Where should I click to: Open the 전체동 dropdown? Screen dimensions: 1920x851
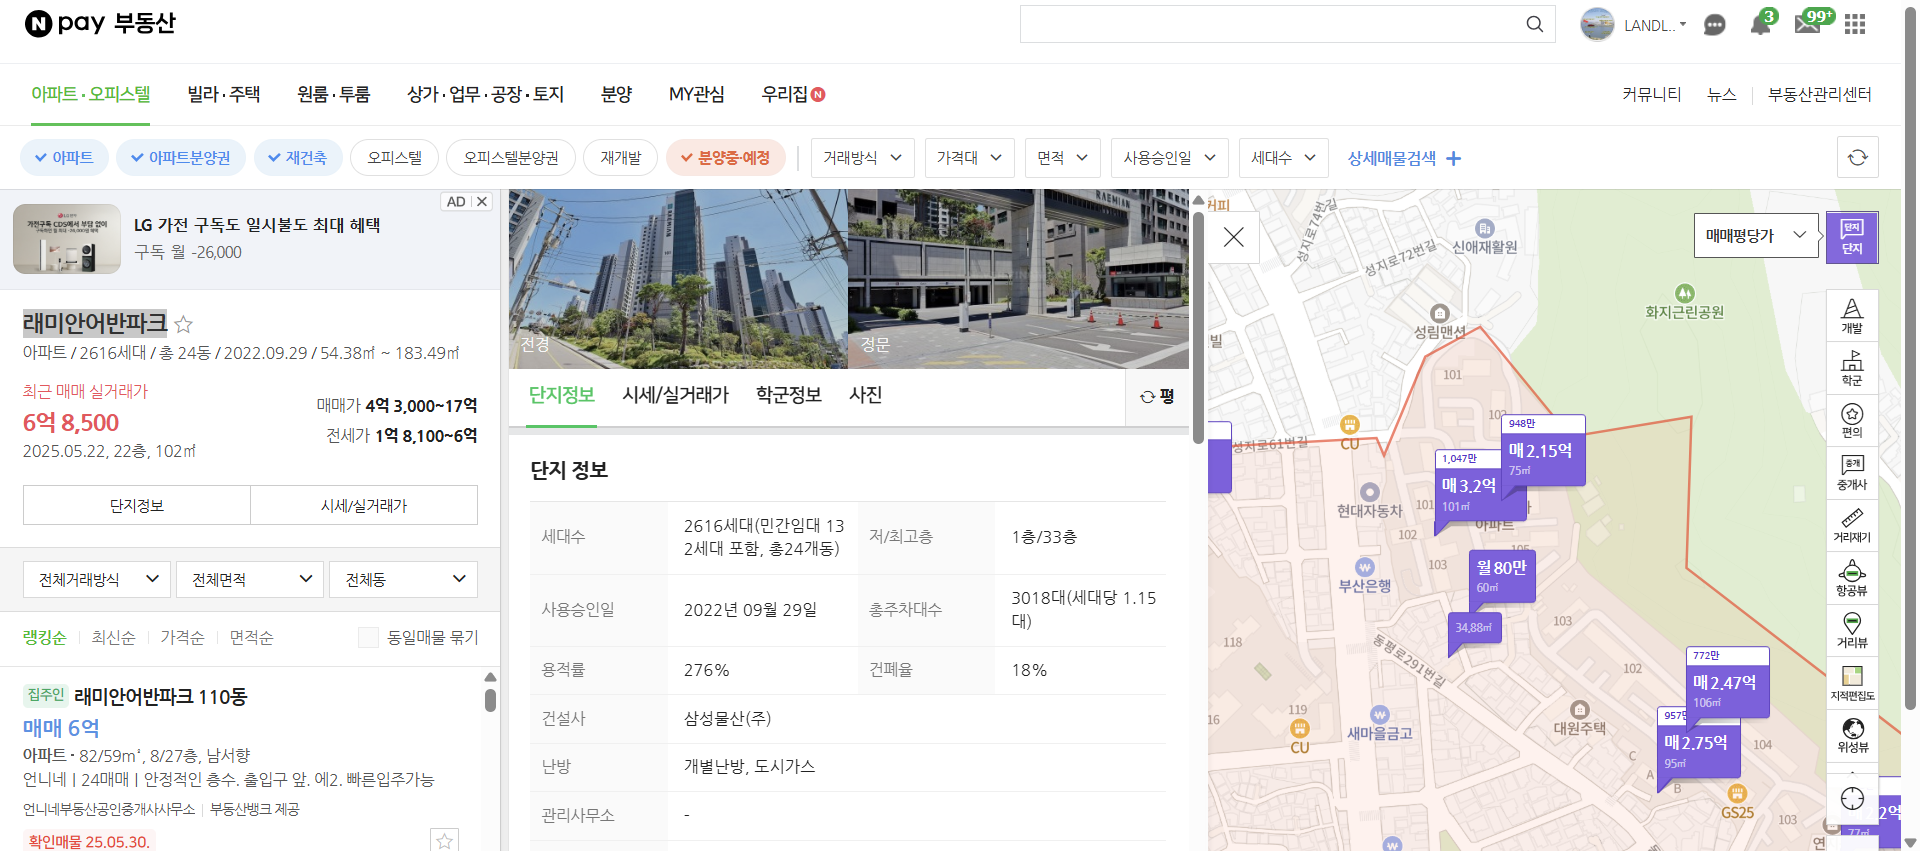point(403,579)
